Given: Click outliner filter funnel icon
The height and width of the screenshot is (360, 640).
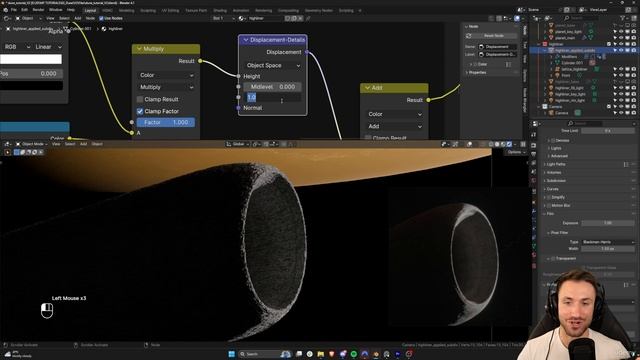Looking at the screenshot, I should pos(622,18).
